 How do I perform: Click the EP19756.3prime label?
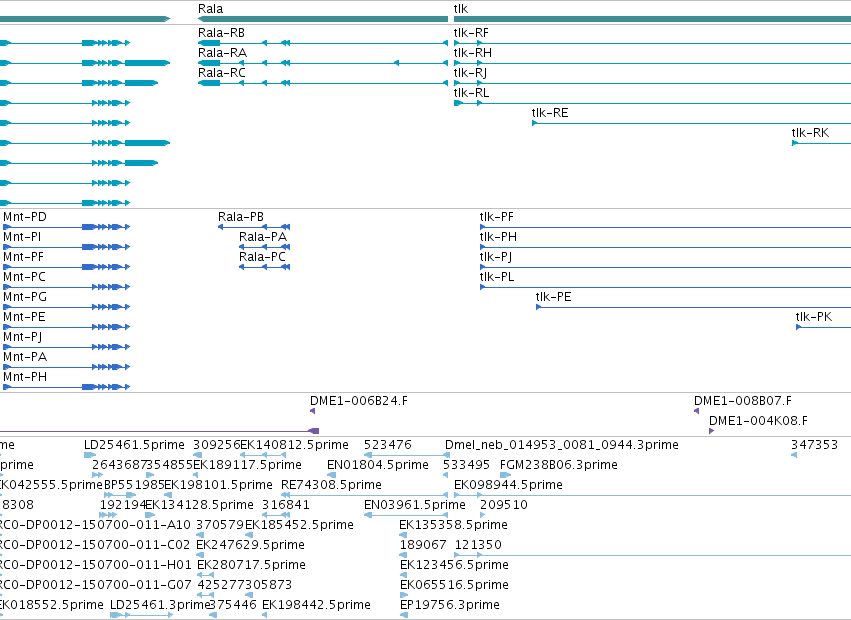(449, 606)
